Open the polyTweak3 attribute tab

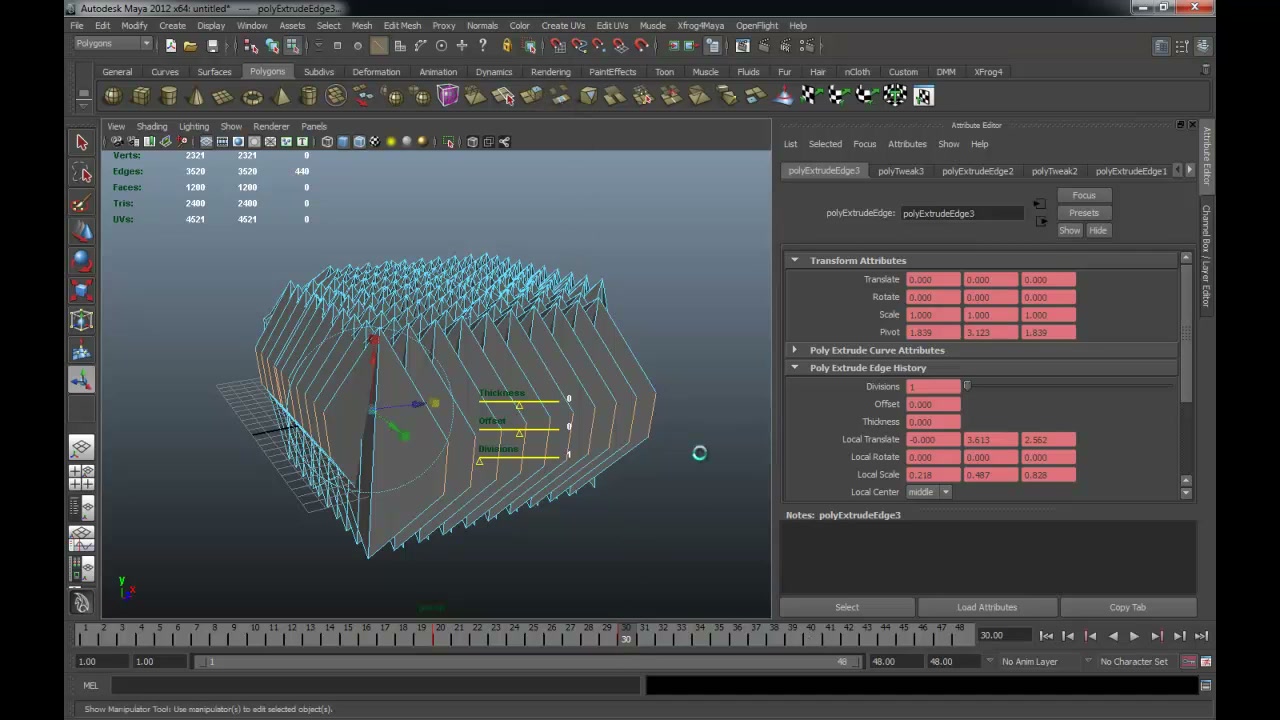click(901, 171)
